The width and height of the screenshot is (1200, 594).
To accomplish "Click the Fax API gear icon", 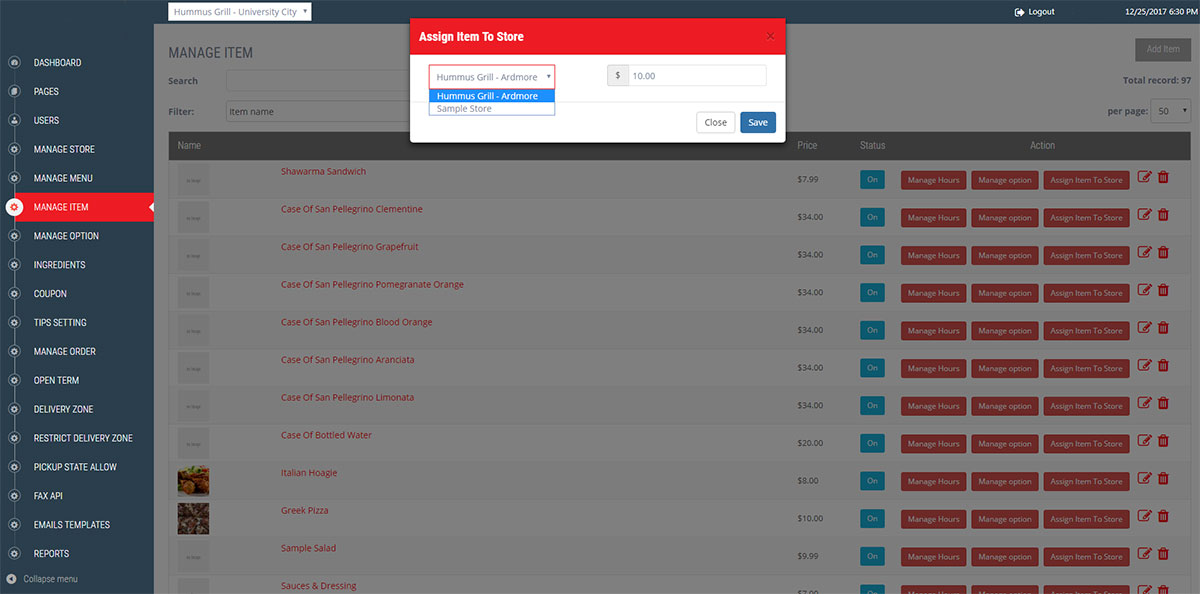I will [14, 496].
